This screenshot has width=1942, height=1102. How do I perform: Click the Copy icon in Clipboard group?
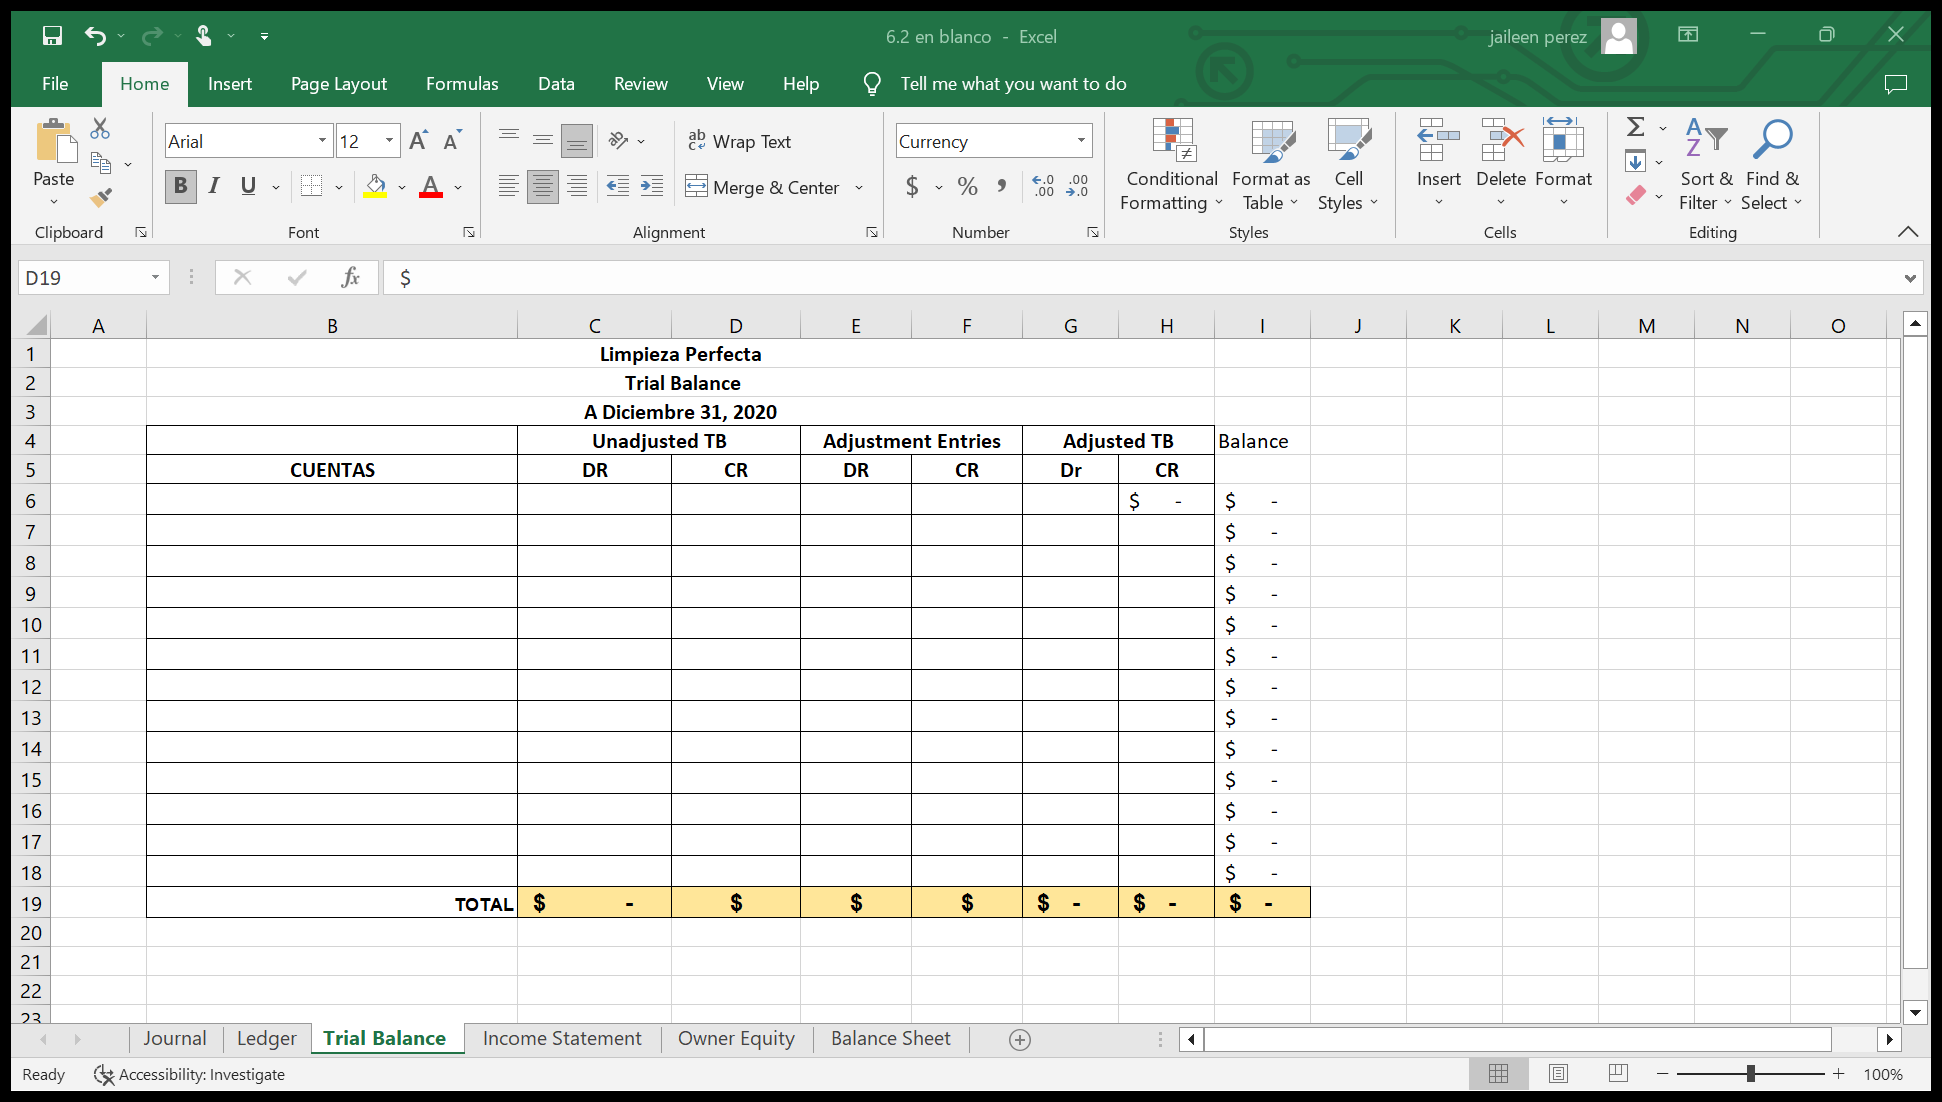coord(100,162)
